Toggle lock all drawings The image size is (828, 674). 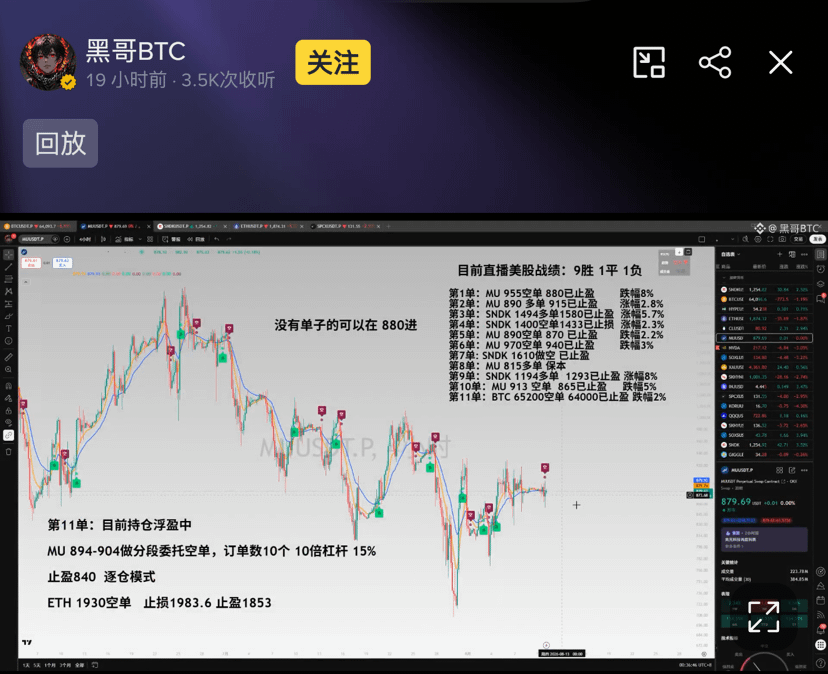pos(8,411)
